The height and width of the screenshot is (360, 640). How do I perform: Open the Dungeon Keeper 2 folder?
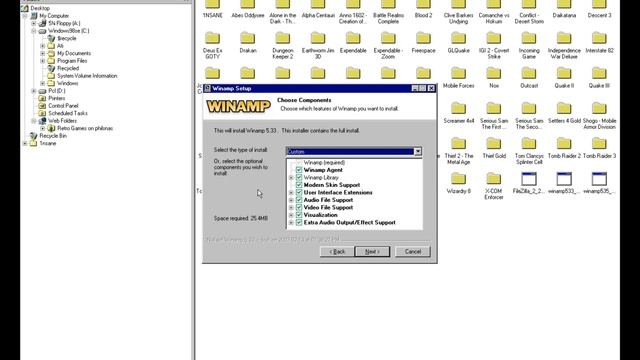tap(282, 46)
